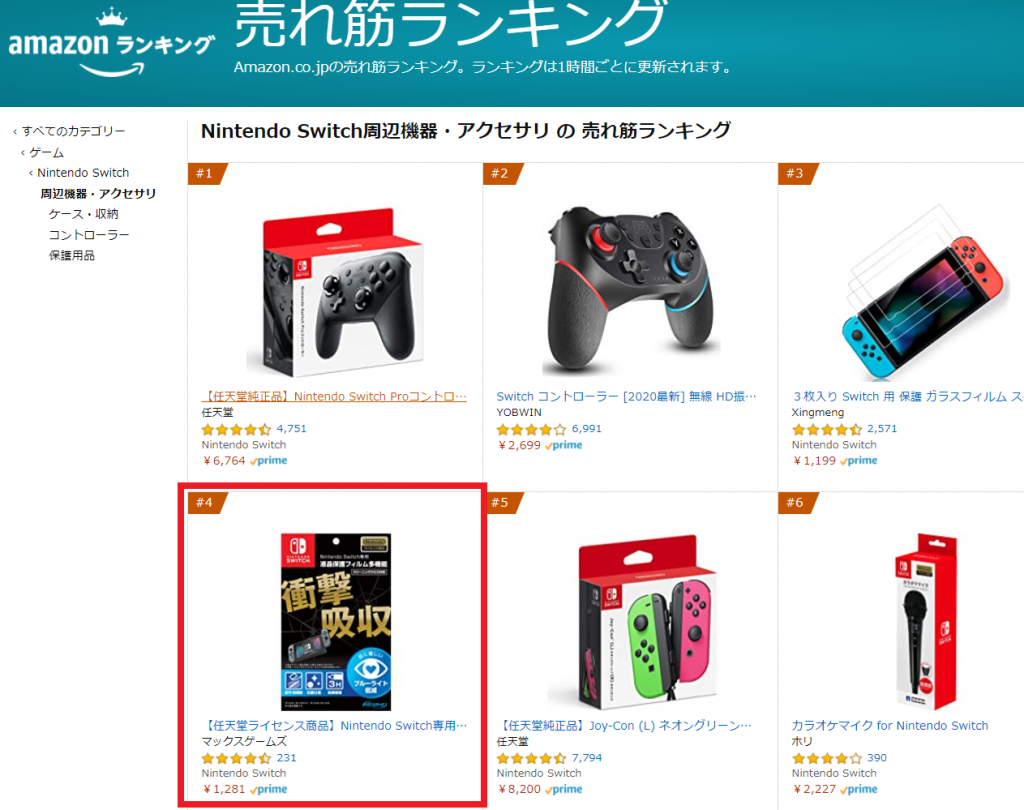This screenshot has height=810, width=1024.
Task: Open the glass film #3 product image
Action: tap(923, 292)
